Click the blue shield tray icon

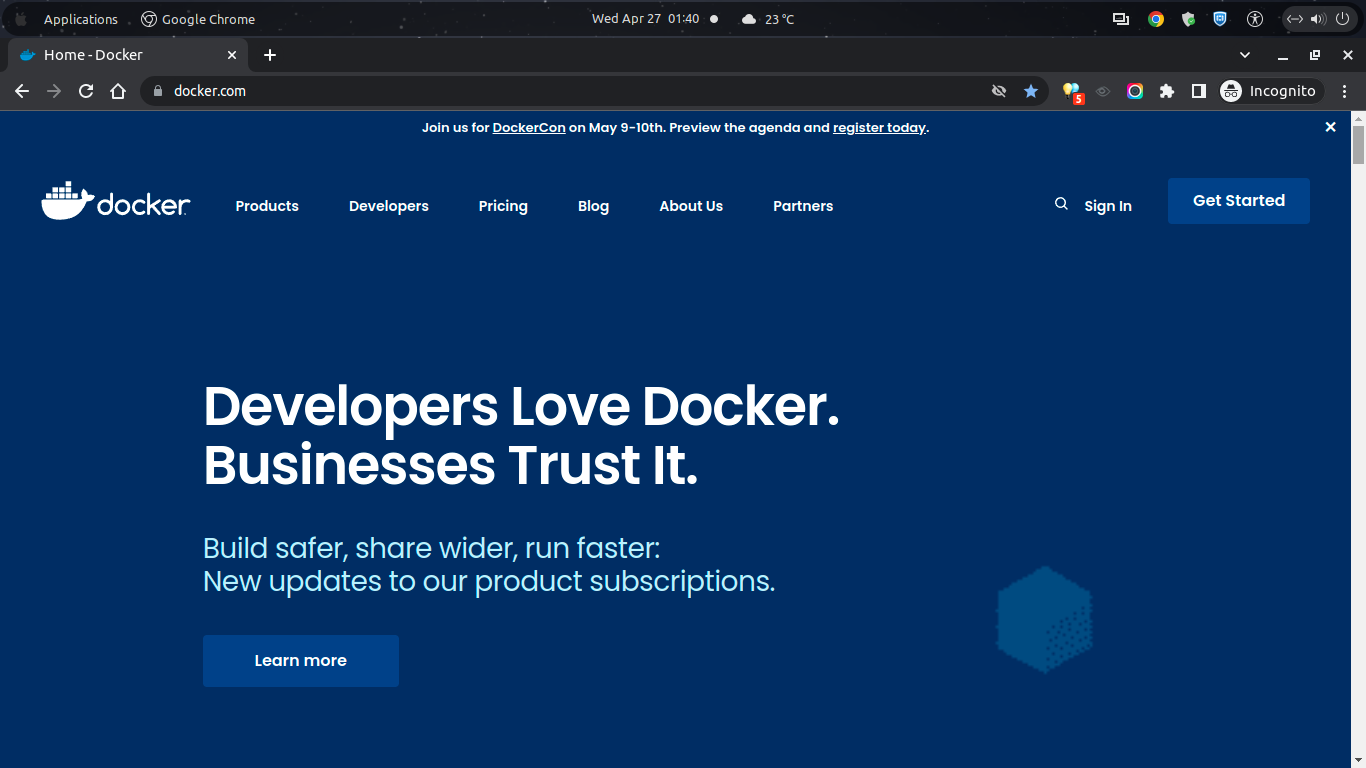pos(1220,19)
